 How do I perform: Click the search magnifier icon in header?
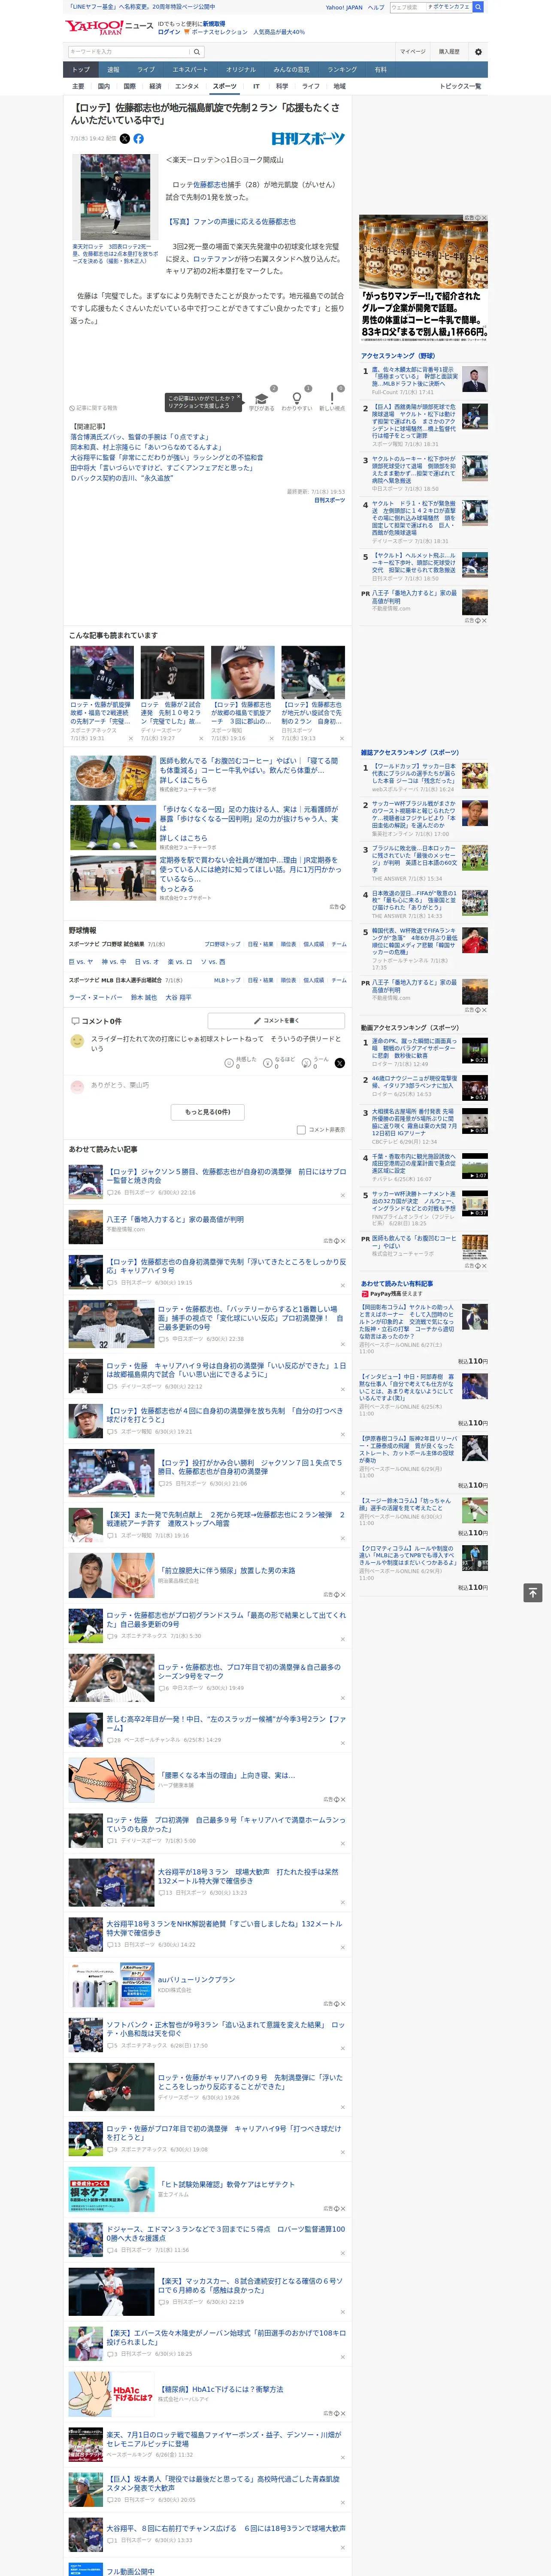pos(197,51)
